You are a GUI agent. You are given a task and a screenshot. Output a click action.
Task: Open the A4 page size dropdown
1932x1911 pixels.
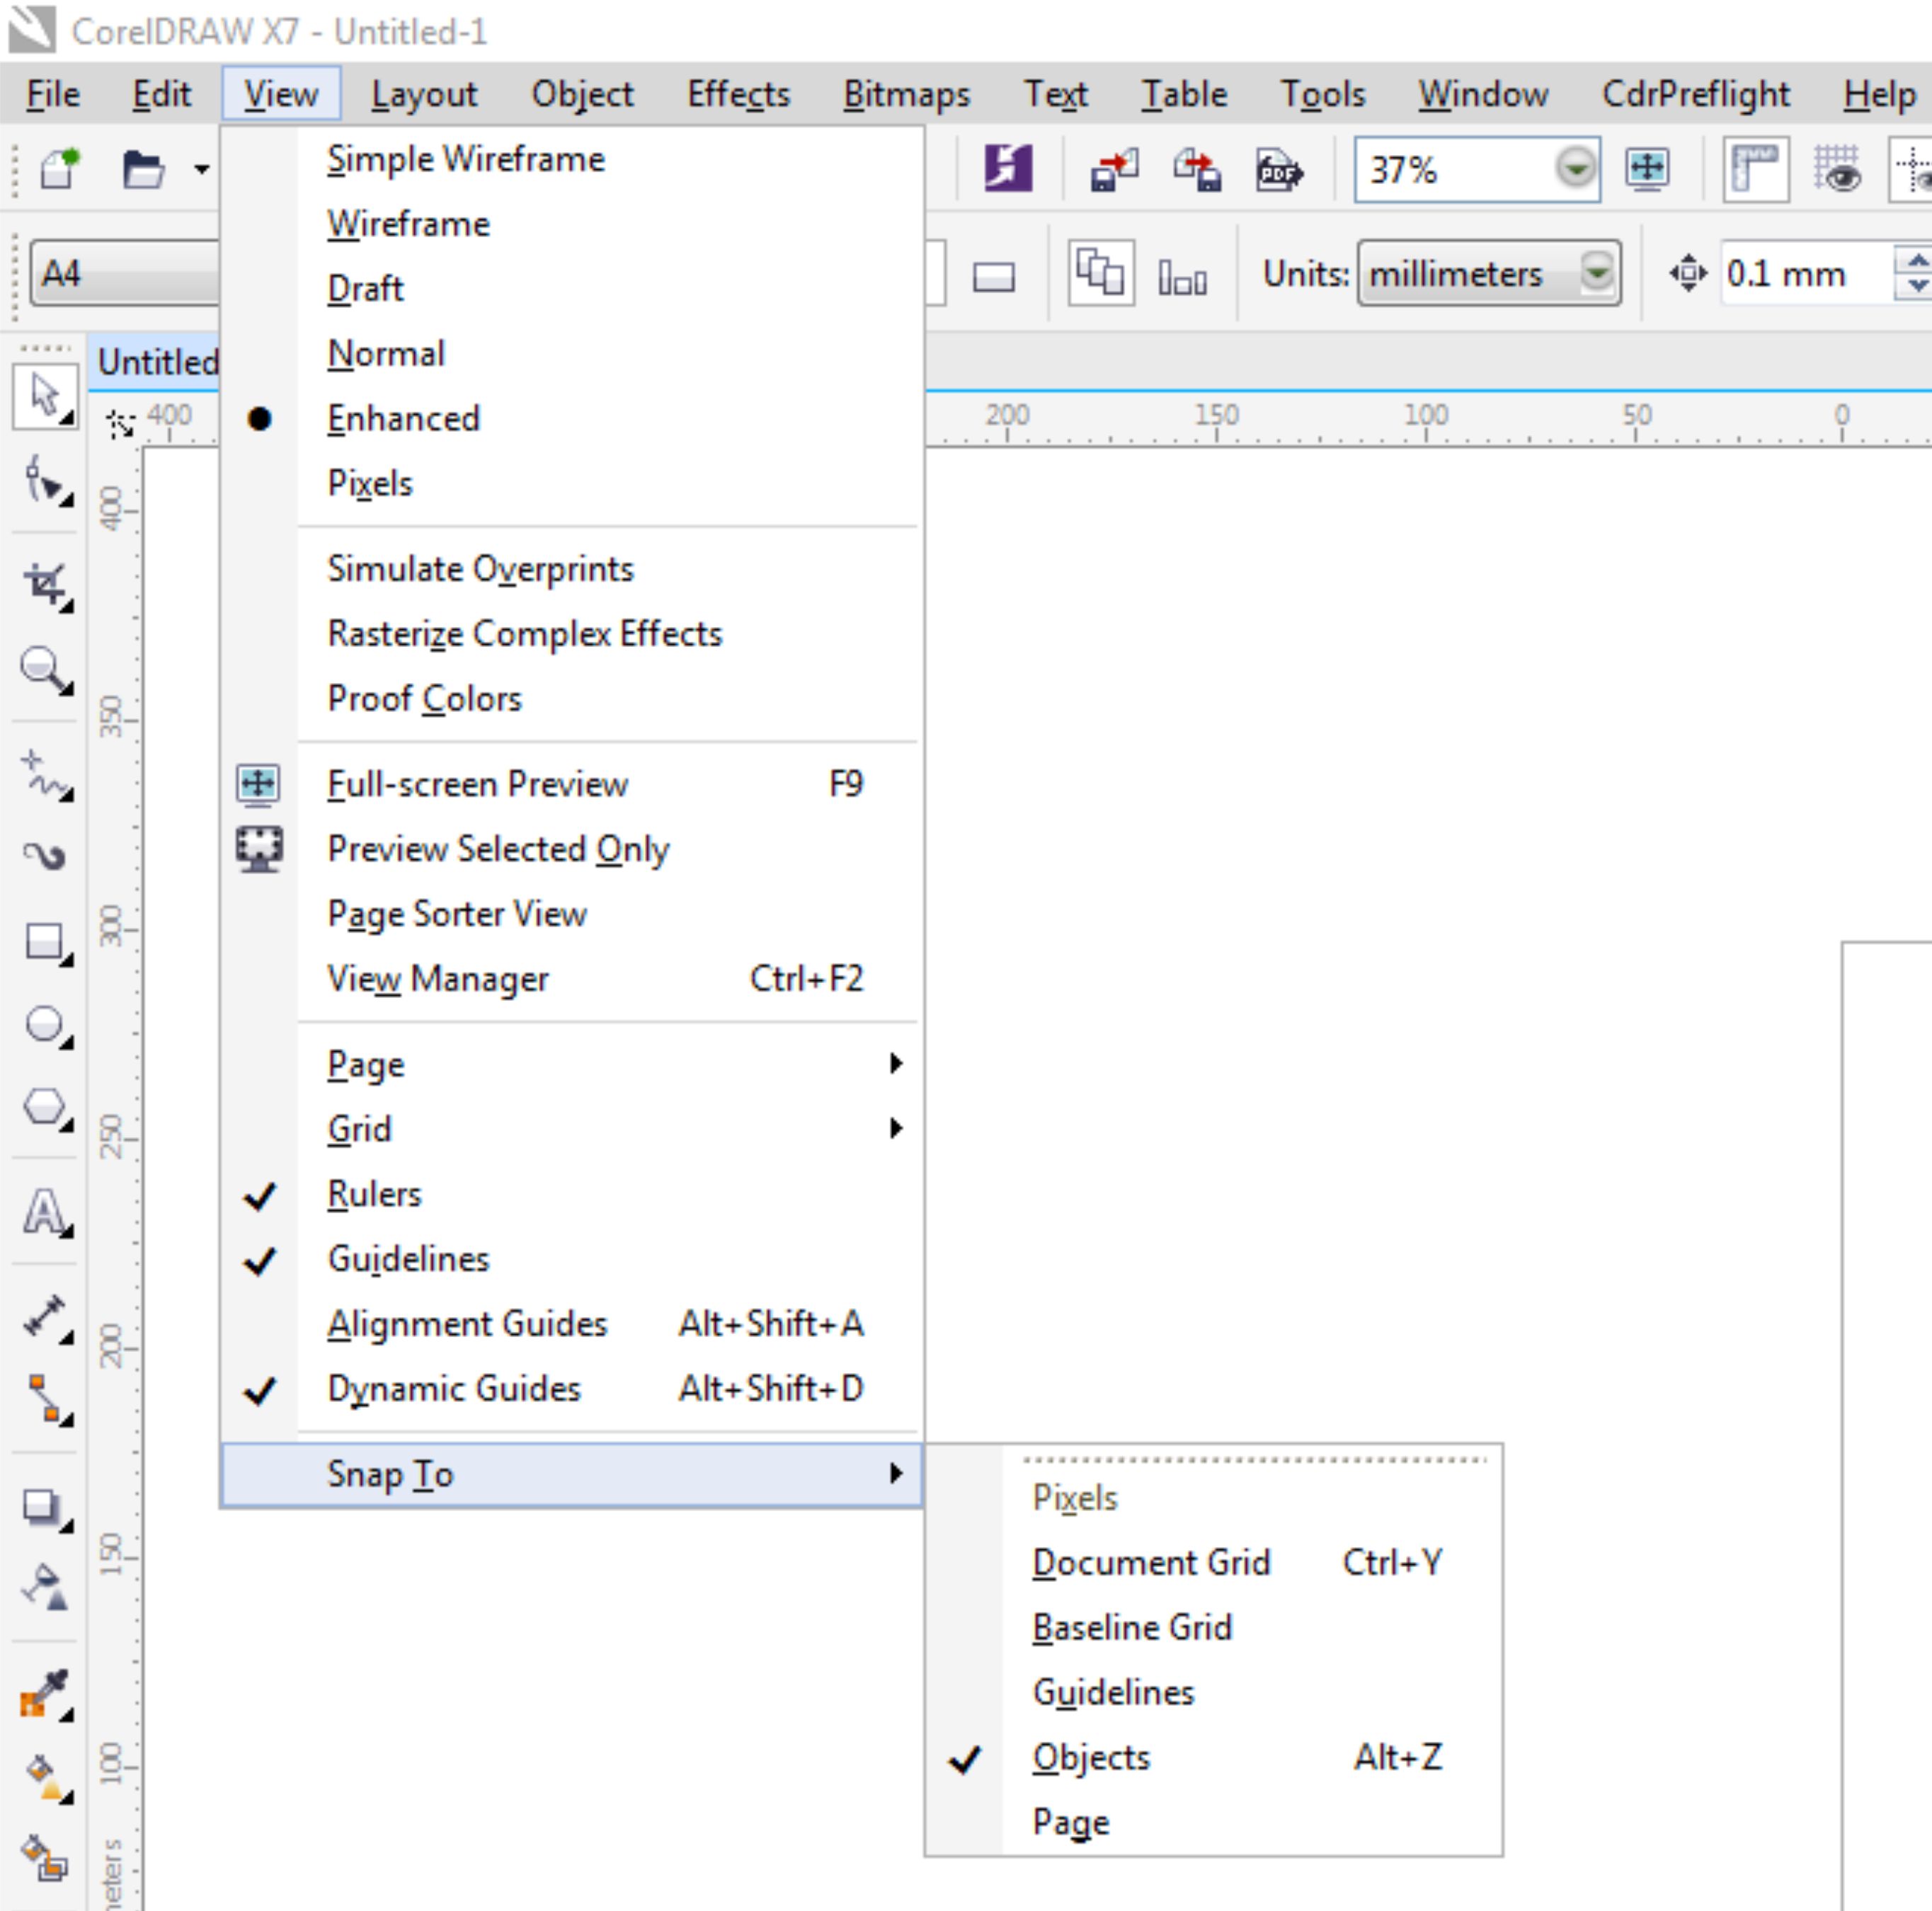[x=125, y=273]
